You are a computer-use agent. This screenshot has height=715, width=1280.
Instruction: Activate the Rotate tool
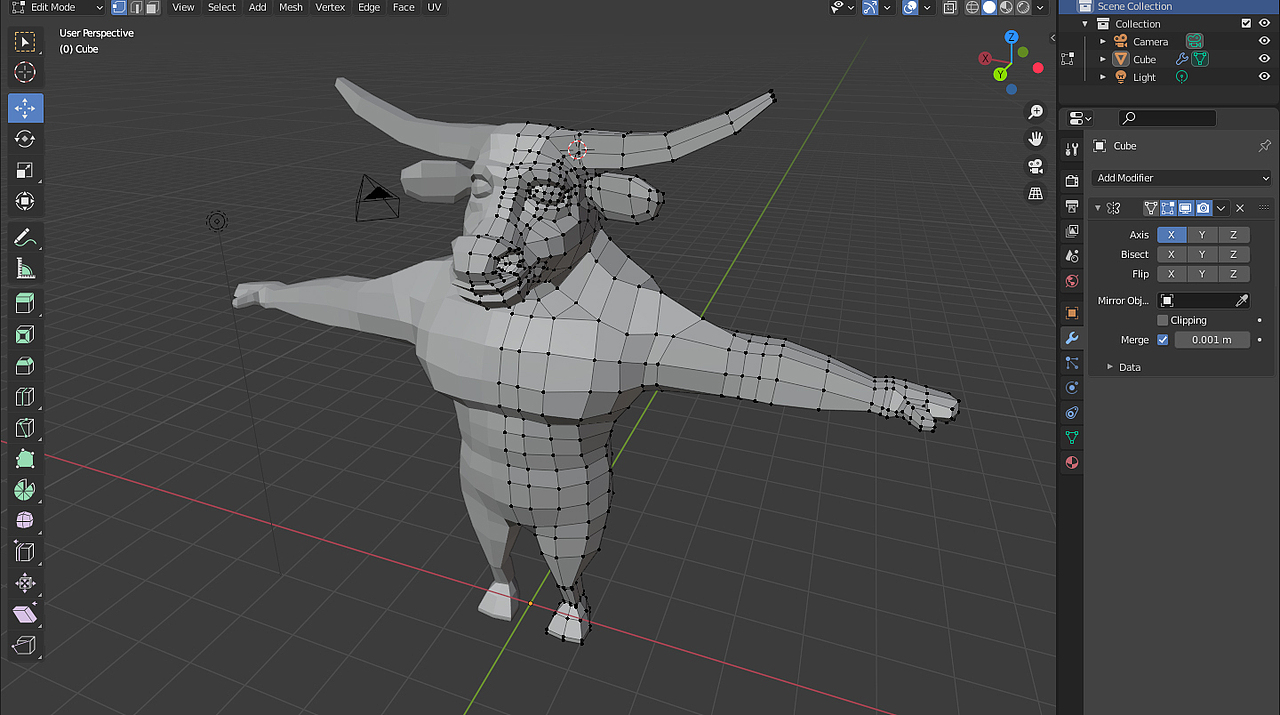click(x=25, y=139)
